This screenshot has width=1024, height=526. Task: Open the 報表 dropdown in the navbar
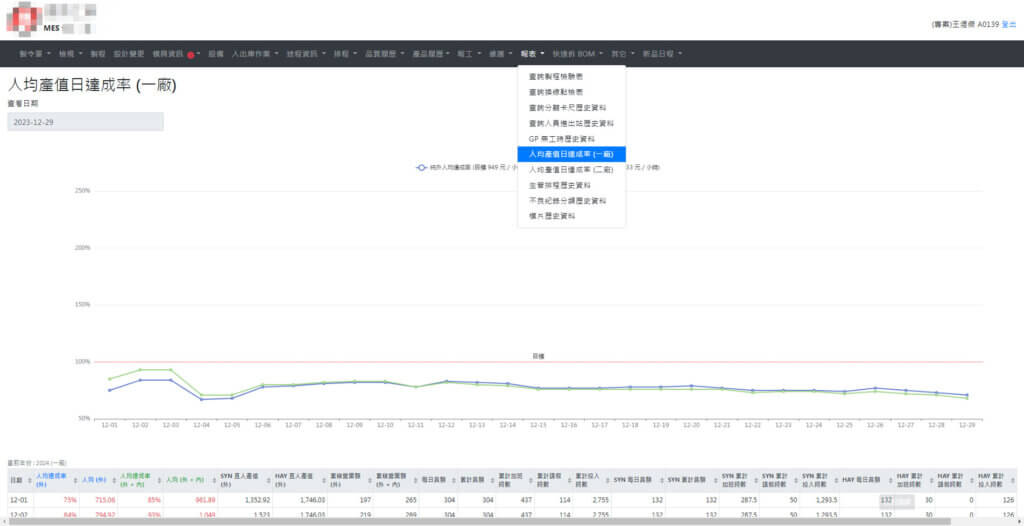click(531, 53)
